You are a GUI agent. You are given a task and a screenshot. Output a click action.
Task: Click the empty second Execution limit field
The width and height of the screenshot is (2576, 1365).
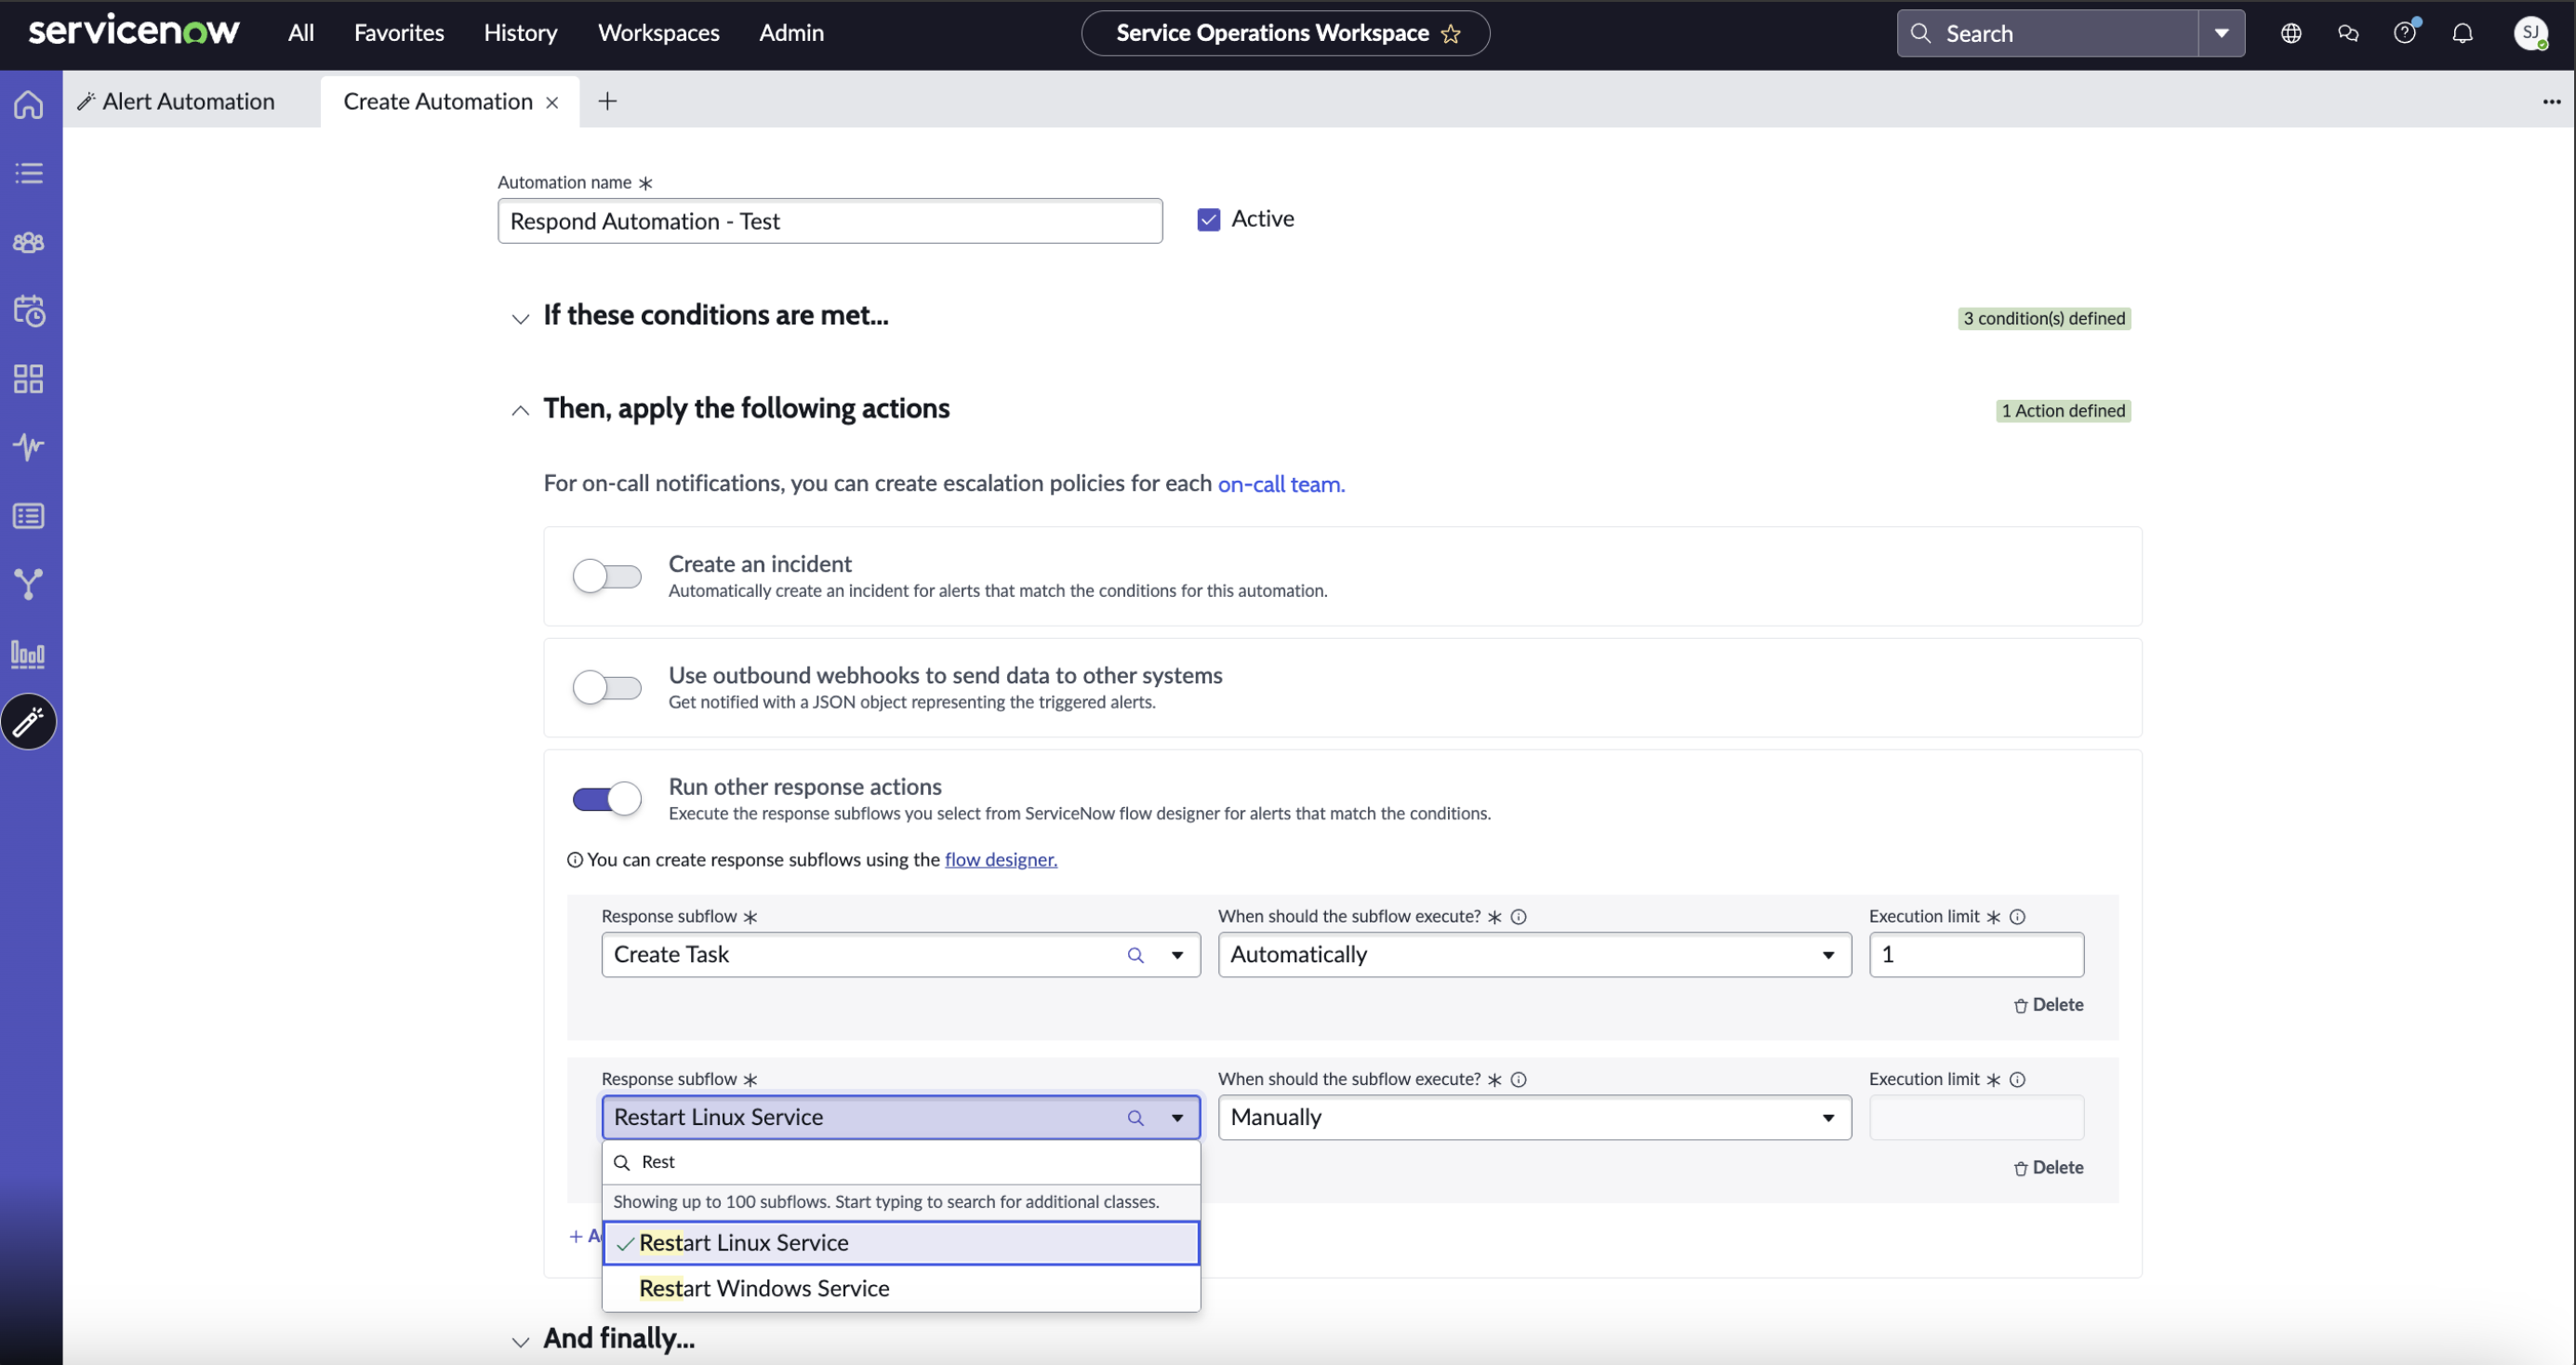(x=1976, y=1118)
